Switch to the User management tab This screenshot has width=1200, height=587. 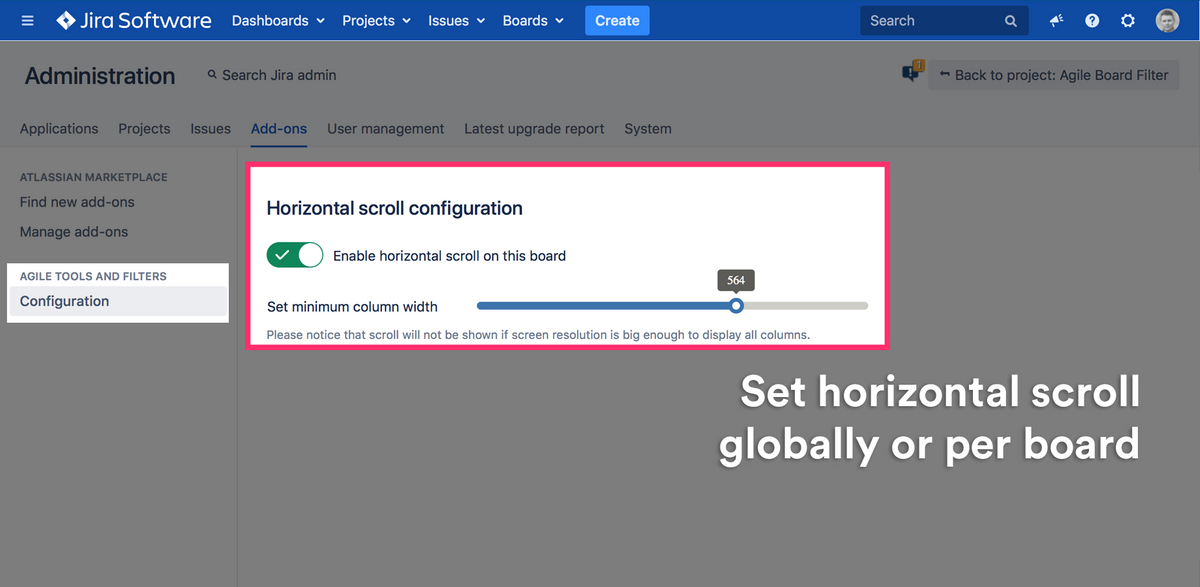coord(385,129)
